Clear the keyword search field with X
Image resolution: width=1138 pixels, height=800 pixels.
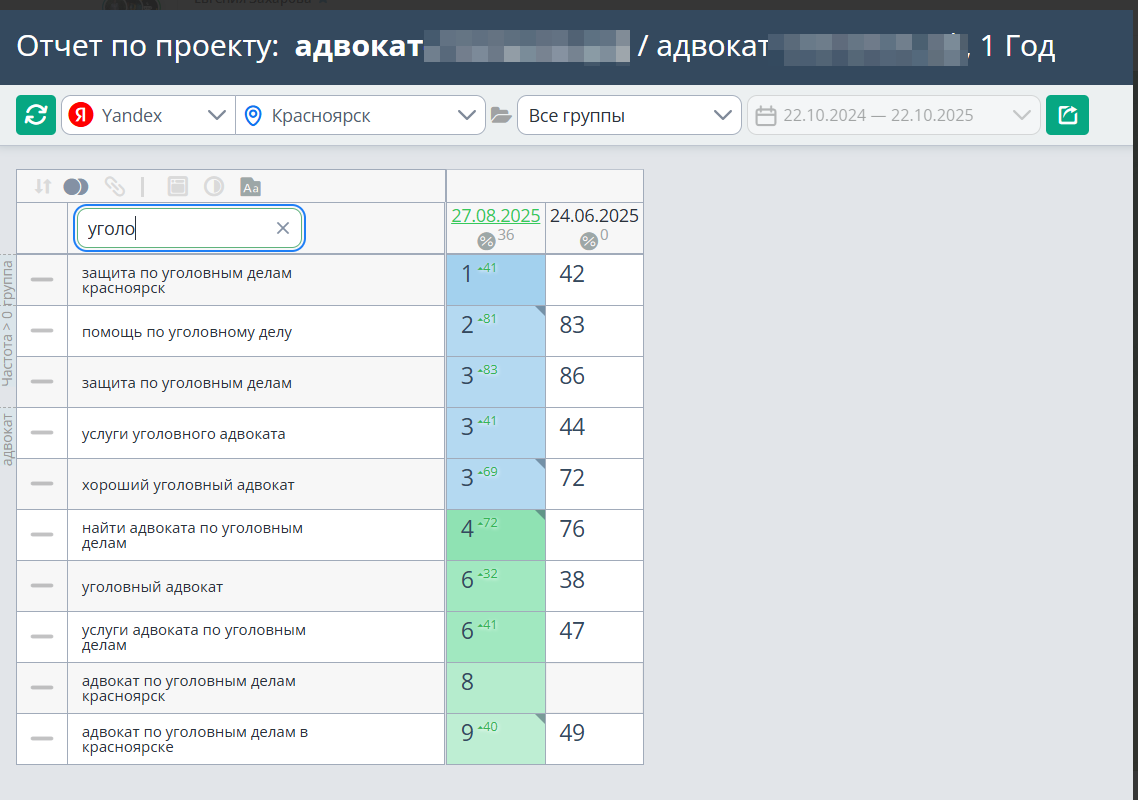[x=283, y=228]
